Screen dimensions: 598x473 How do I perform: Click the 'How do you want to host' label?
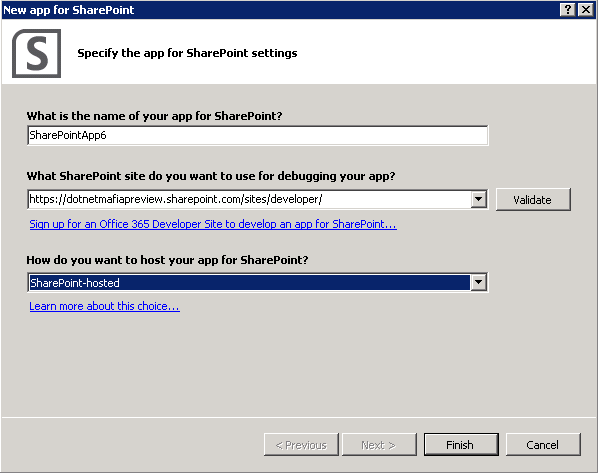[x=167, y=260]
